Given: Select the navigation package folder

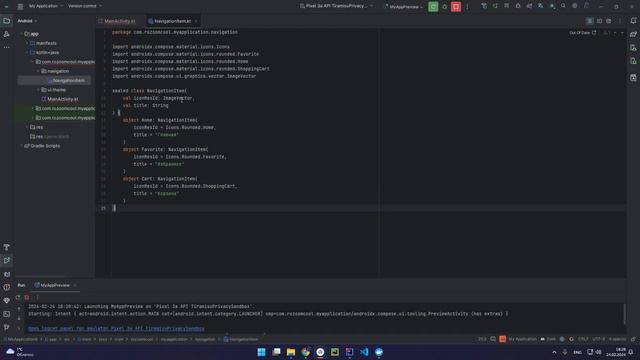Looking at the screenshot, I should (55, 71).
